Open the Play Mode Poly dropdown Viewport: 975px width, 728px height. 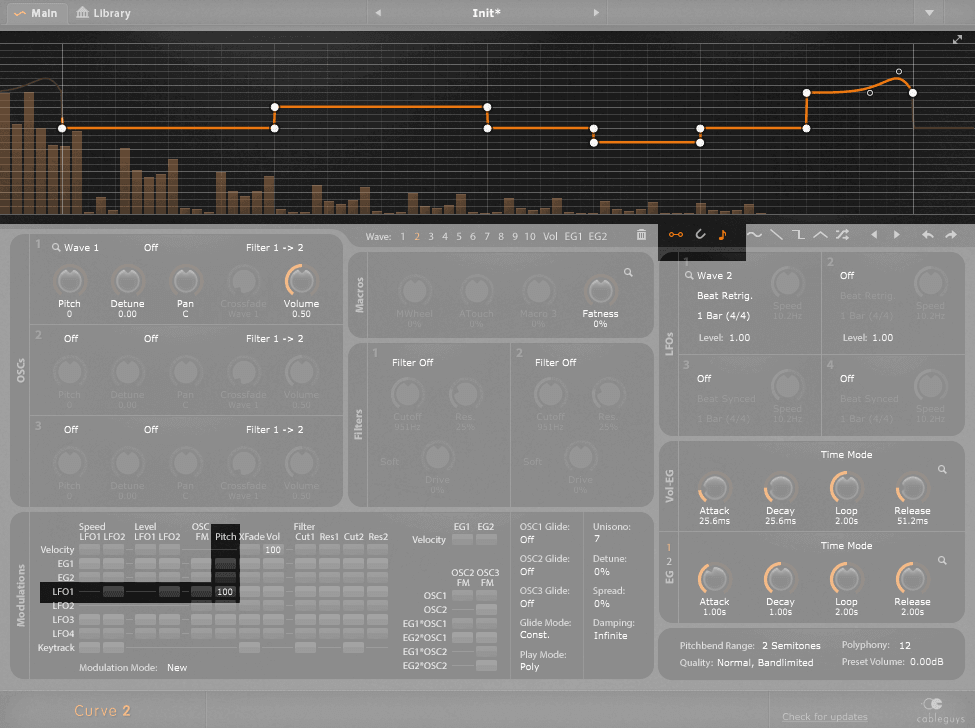[x=529, y=667]
